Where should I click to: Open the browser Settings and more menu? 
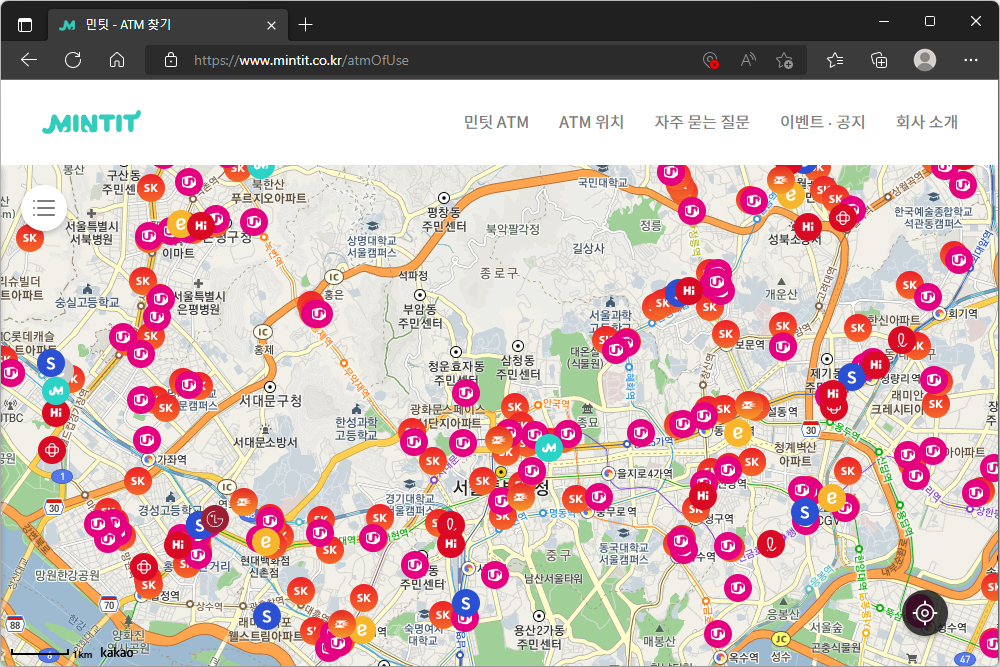pyautogui.click(x=971, y=60)
